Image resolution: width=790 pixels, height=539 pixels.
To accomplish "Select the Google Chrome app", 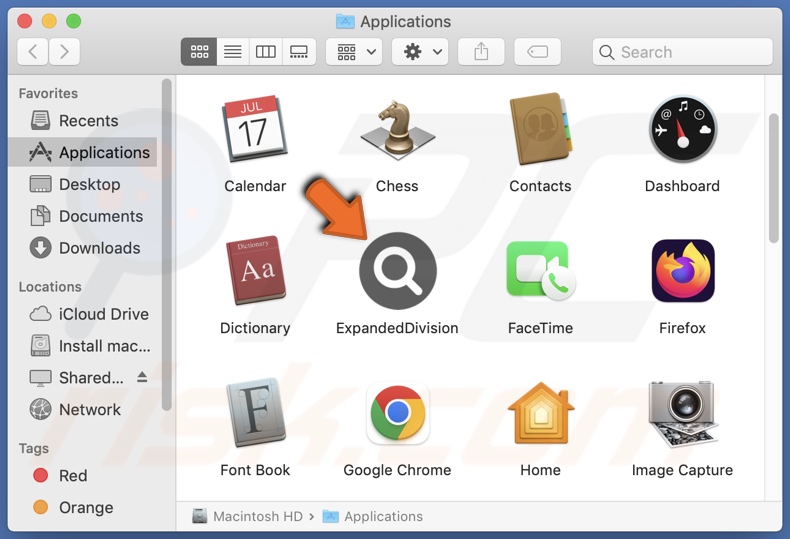I will click(x=397, y=413).
